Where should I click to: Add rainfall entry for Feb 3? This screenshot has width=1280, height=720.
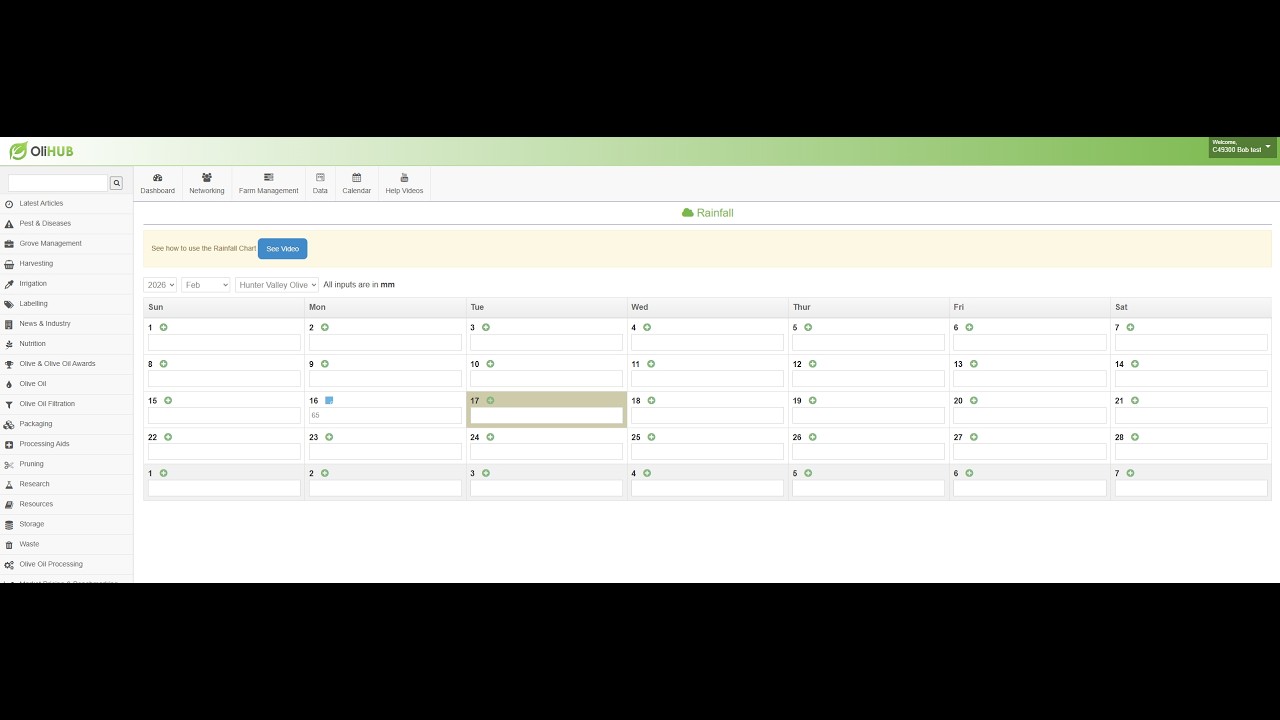(x=486, y=327)
